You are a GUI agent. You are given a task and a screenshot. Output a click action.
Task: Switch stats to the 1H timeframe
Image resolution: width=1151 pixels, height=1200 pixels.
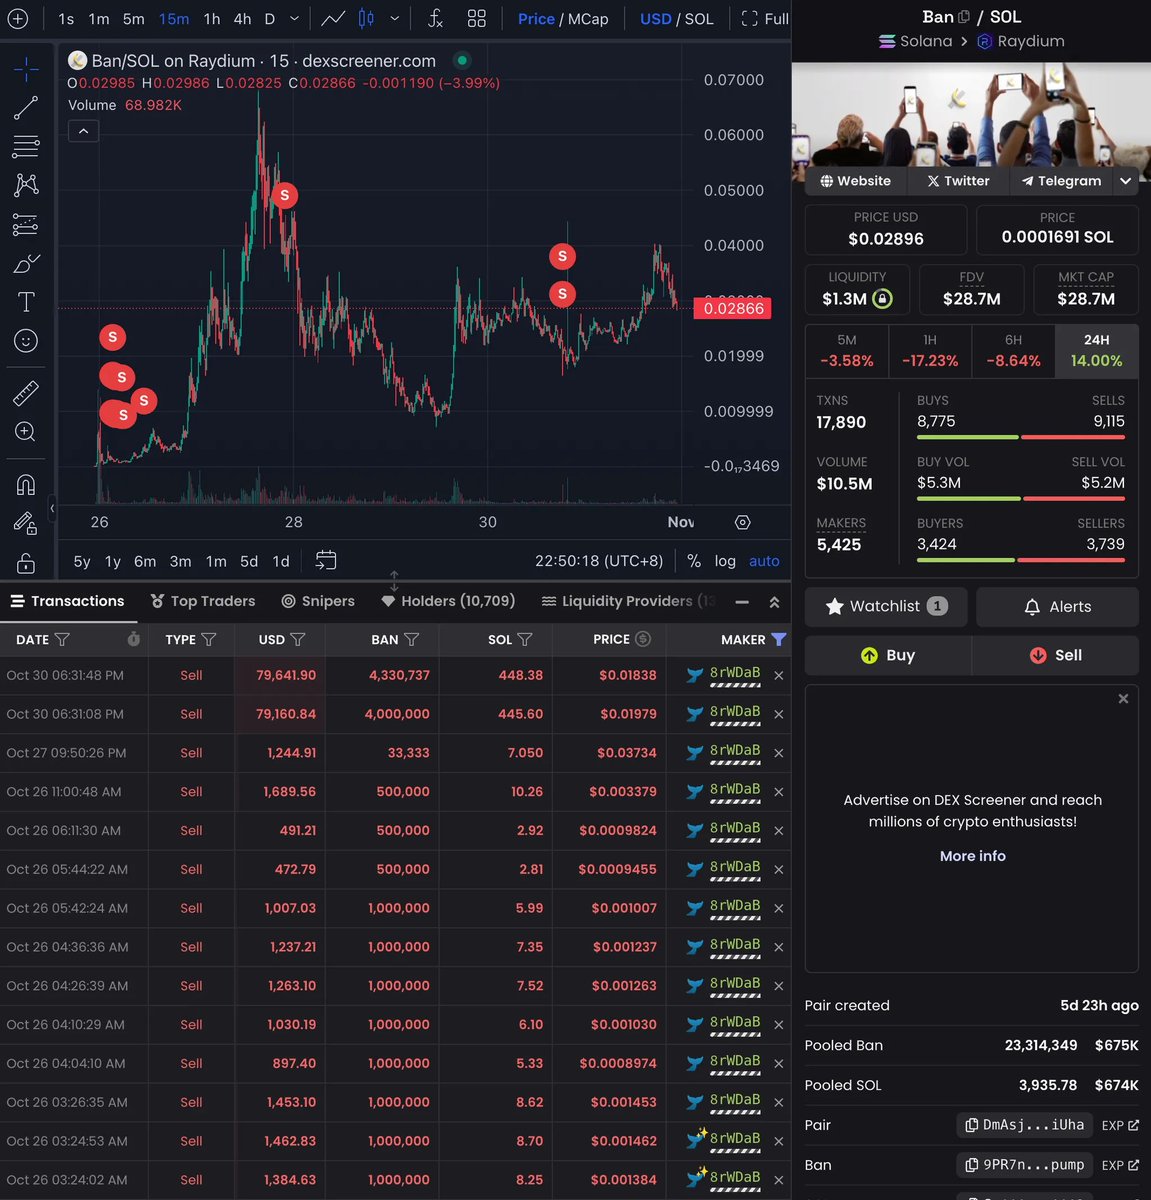(x=930, y=350)
